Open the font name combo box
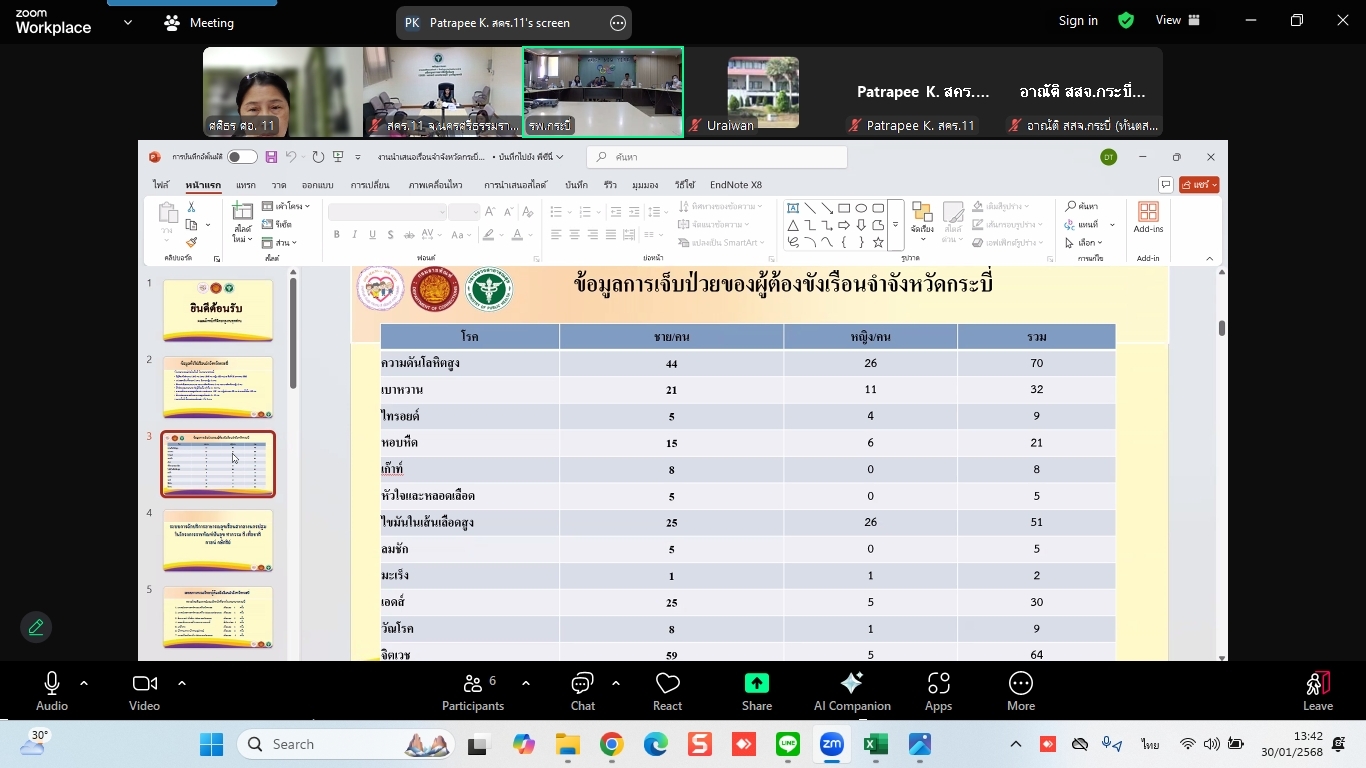 tap(387, 212)
